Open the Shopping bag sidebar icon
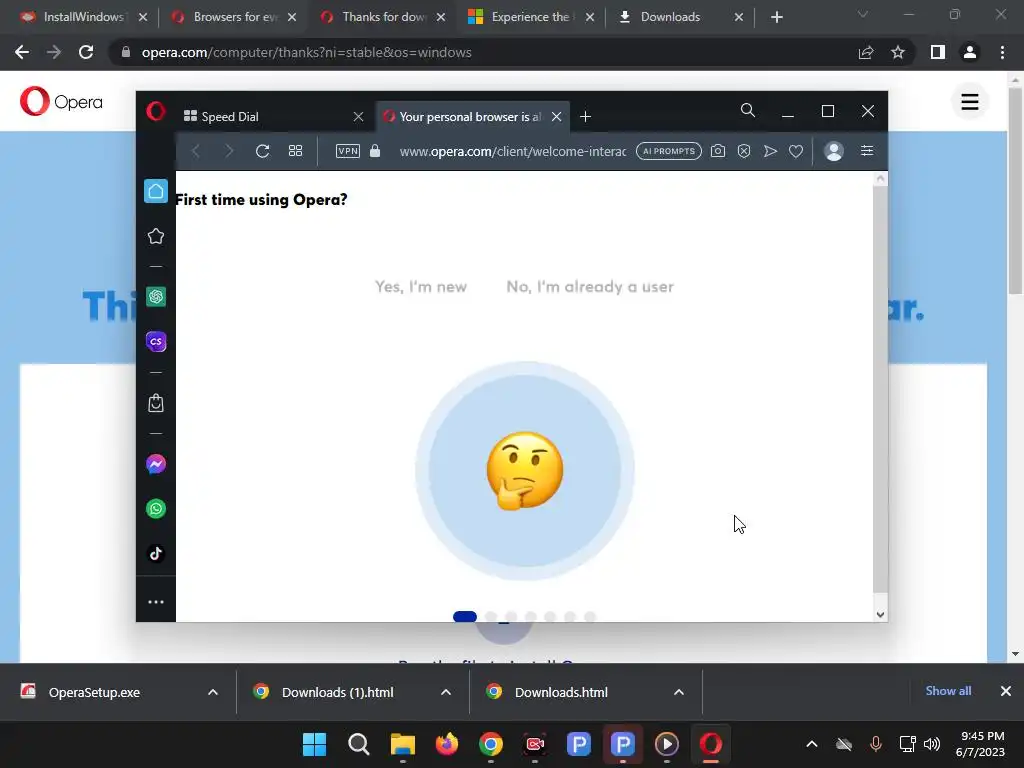1024x768 pixels. (x=155, y=403)
